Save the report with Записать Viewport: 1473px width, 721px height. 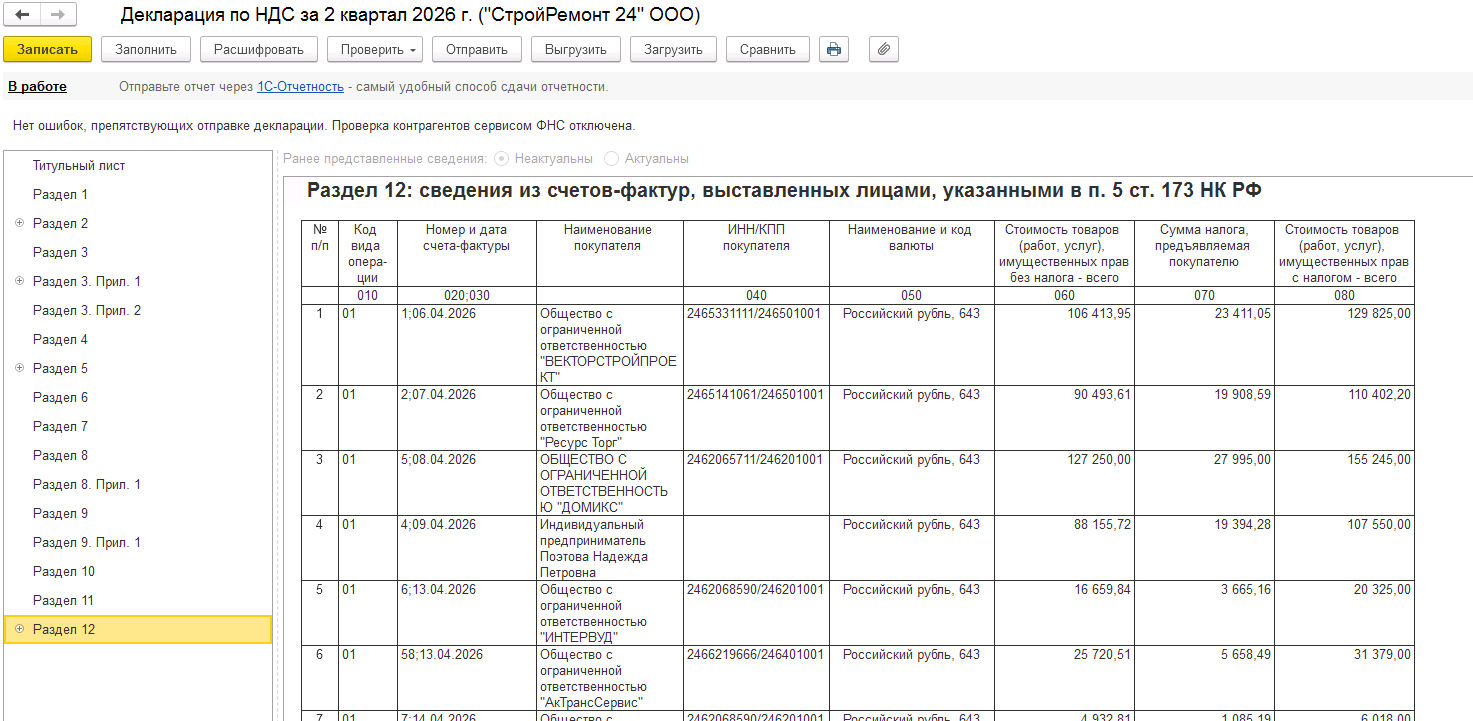click(47, 49)
